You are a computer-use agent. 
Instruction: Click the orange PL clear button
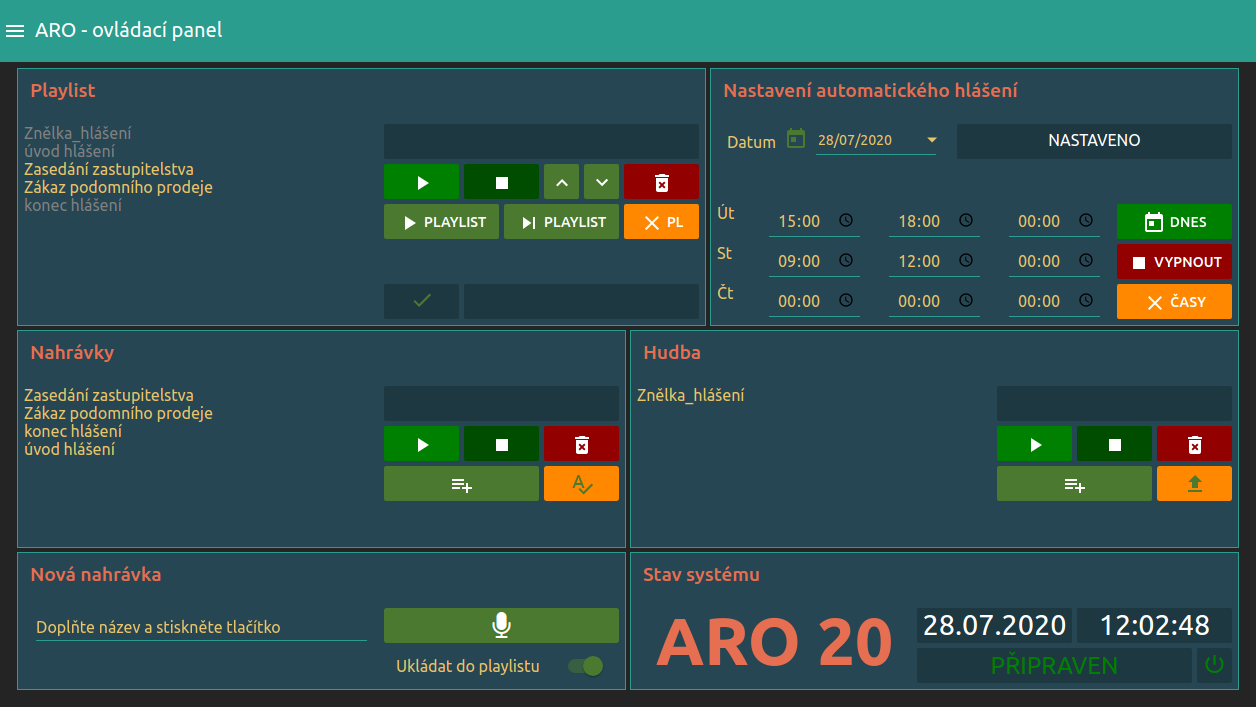661,222
